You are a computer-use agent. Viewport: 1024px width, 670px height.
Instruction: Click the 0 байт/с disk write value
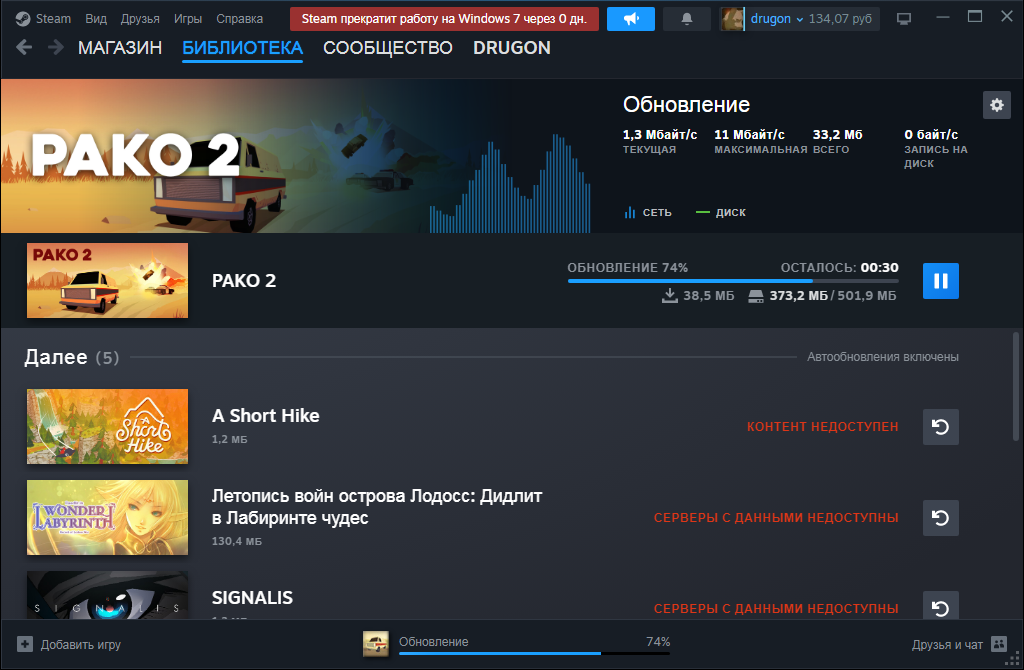pyautogui.click(x=931, y=135)
